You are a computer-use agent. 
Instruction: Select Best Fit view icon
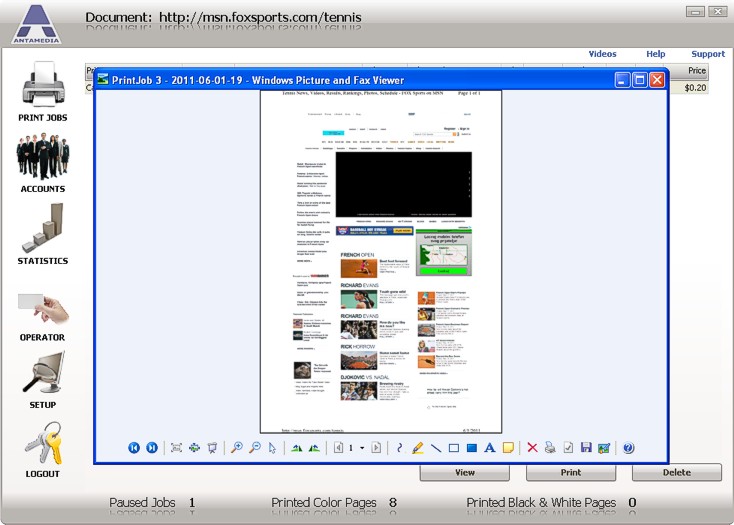click(176, 448)
